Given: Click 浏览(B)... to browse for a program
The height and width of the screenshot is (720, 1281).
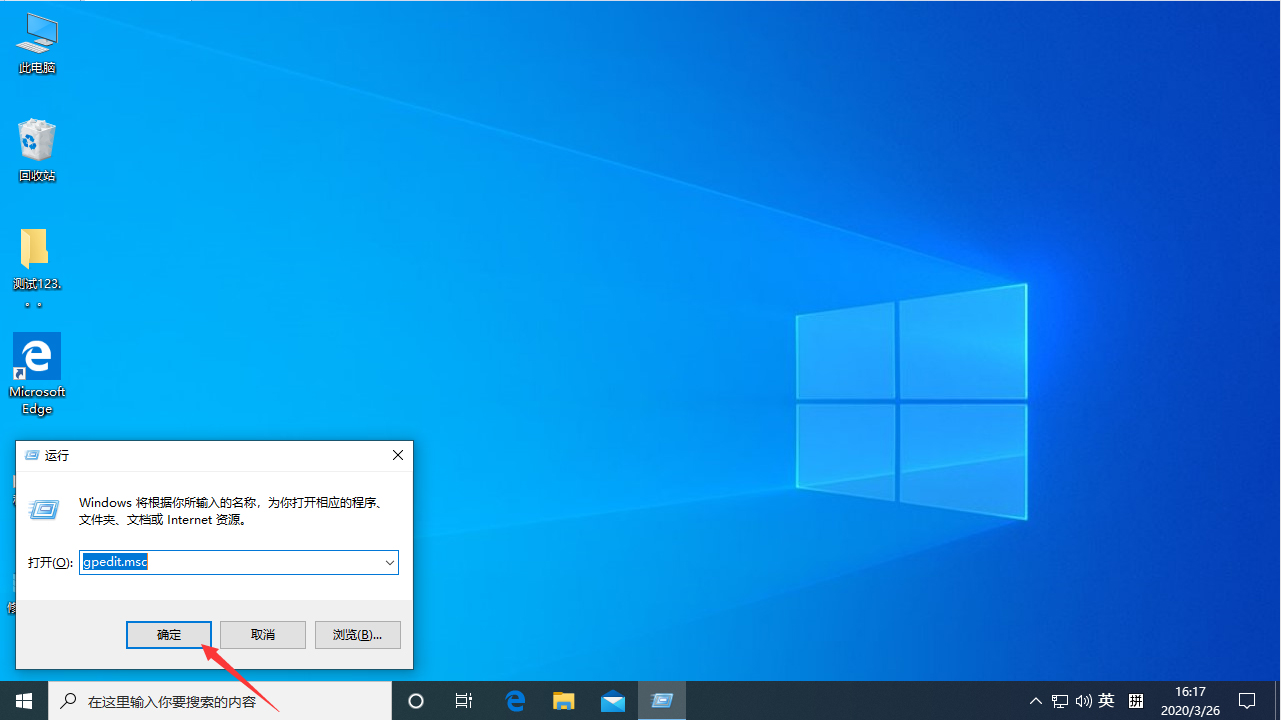Looking at the screenshot, I should click(x=357, y=634).
